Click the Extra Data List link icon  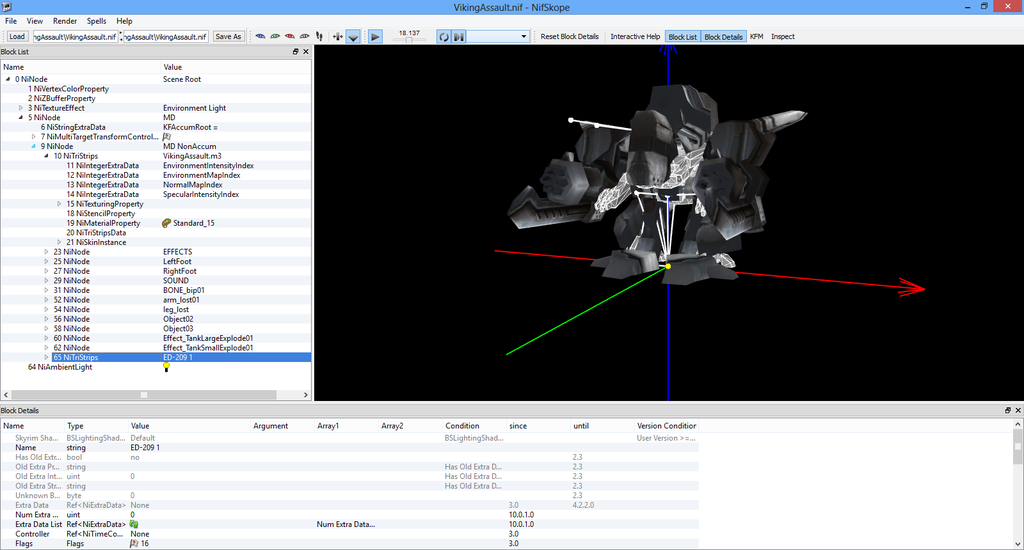click(x=134, y=524)
